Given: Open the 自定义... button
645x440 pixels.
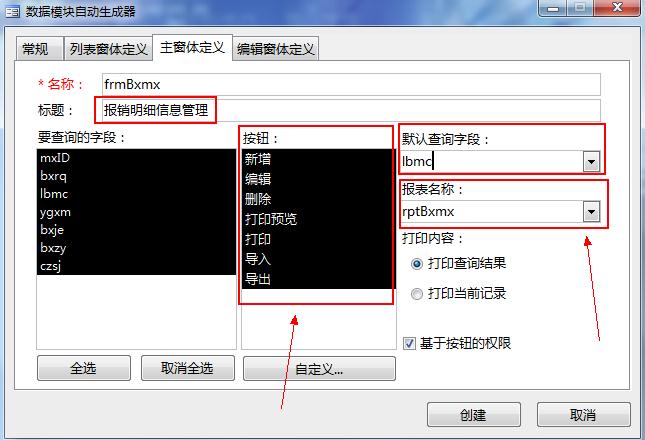Looking at the screenshot, I should click(x=319, y=368).
